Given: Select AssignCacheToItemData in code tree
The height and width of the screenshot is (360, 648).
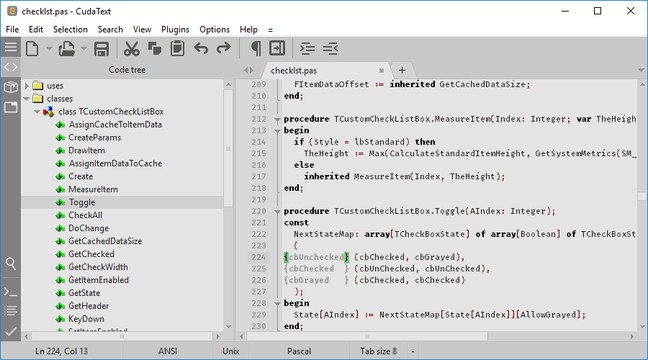Looking at the screenshot, I should coord(115,124).
